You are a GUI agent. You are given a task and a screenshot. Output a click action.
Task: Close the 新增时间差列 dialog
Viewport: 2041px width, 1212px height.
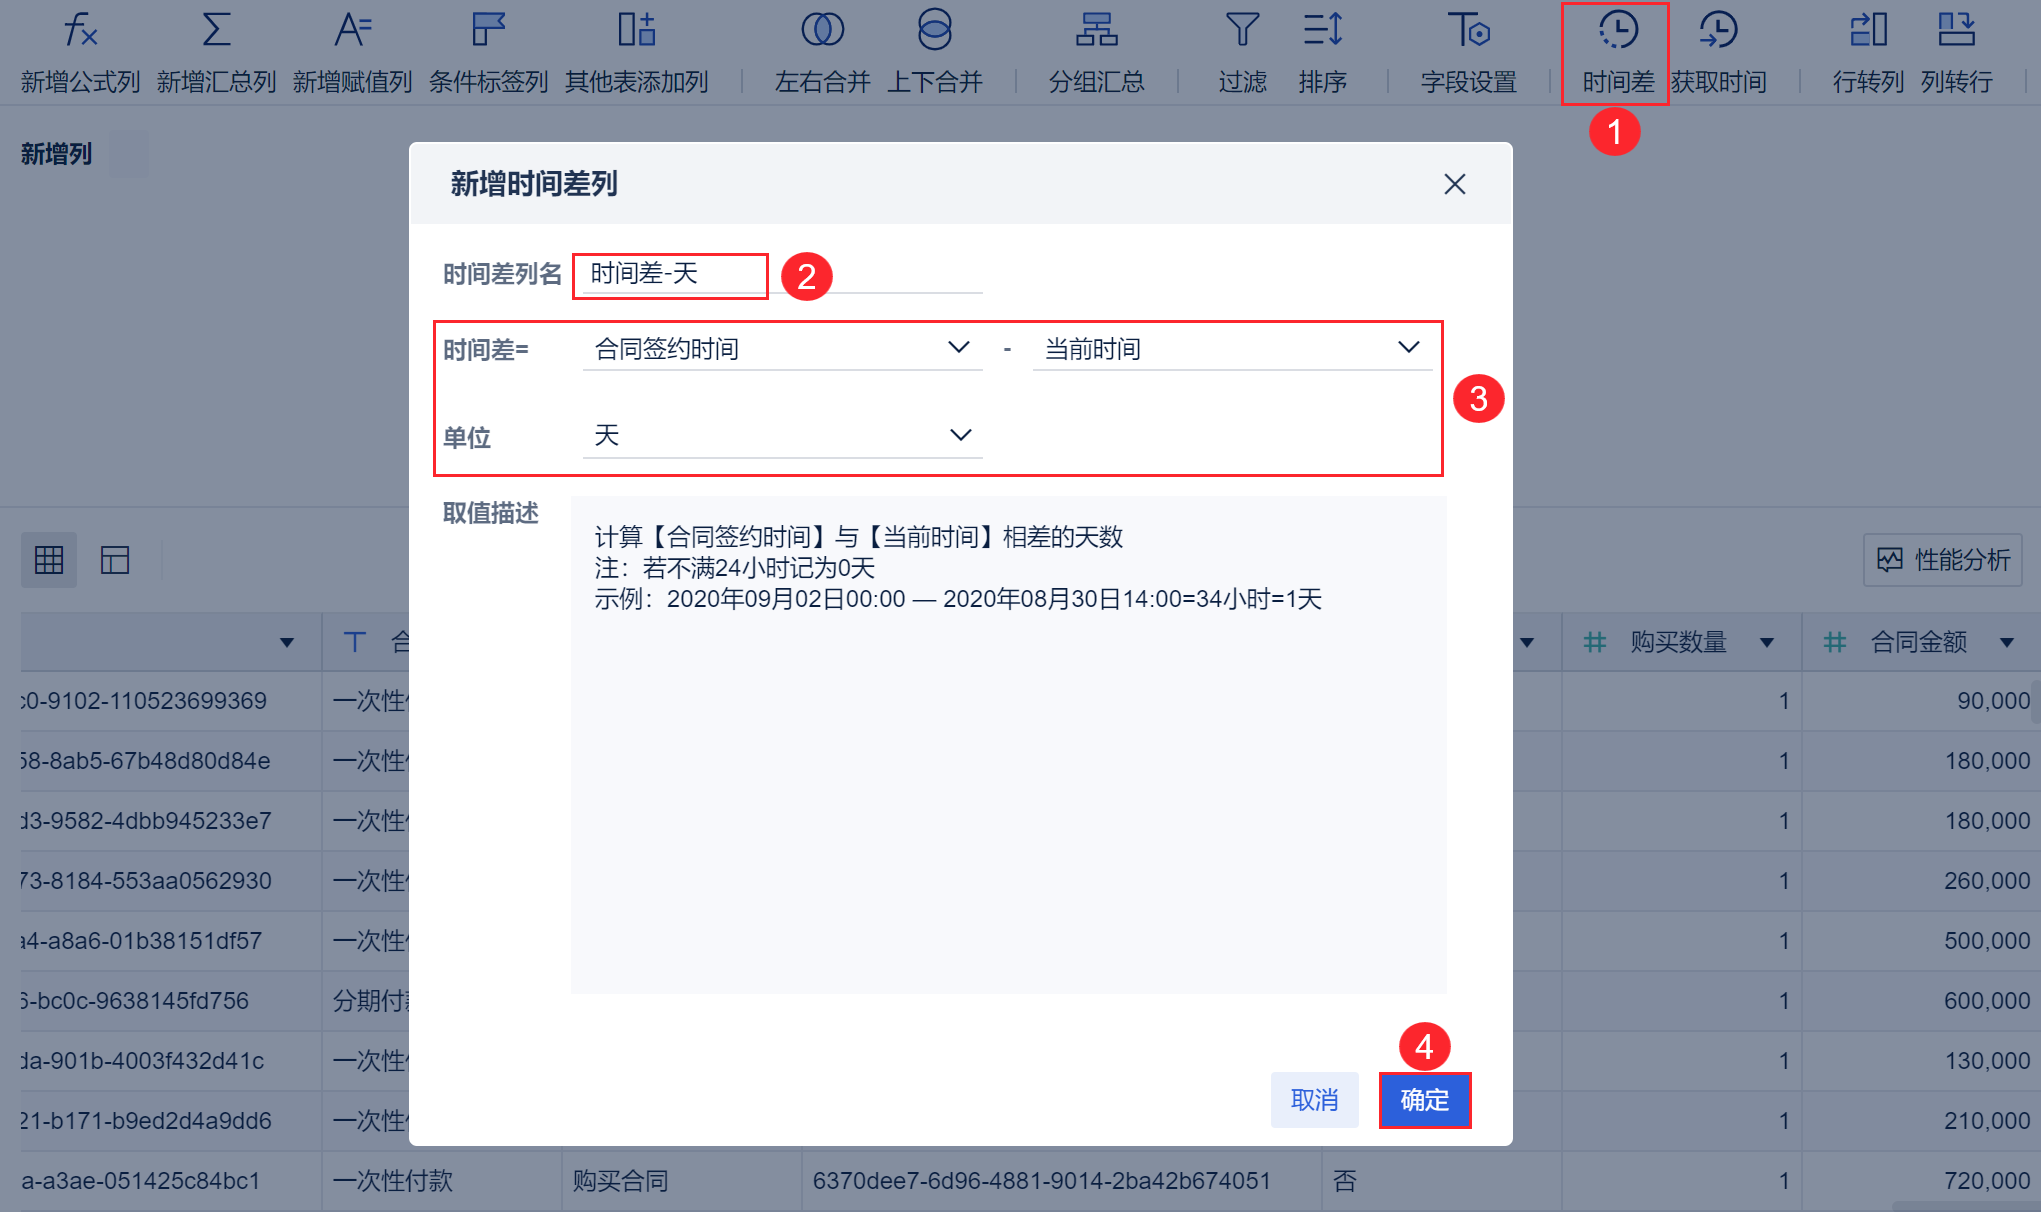(1454, 184)
